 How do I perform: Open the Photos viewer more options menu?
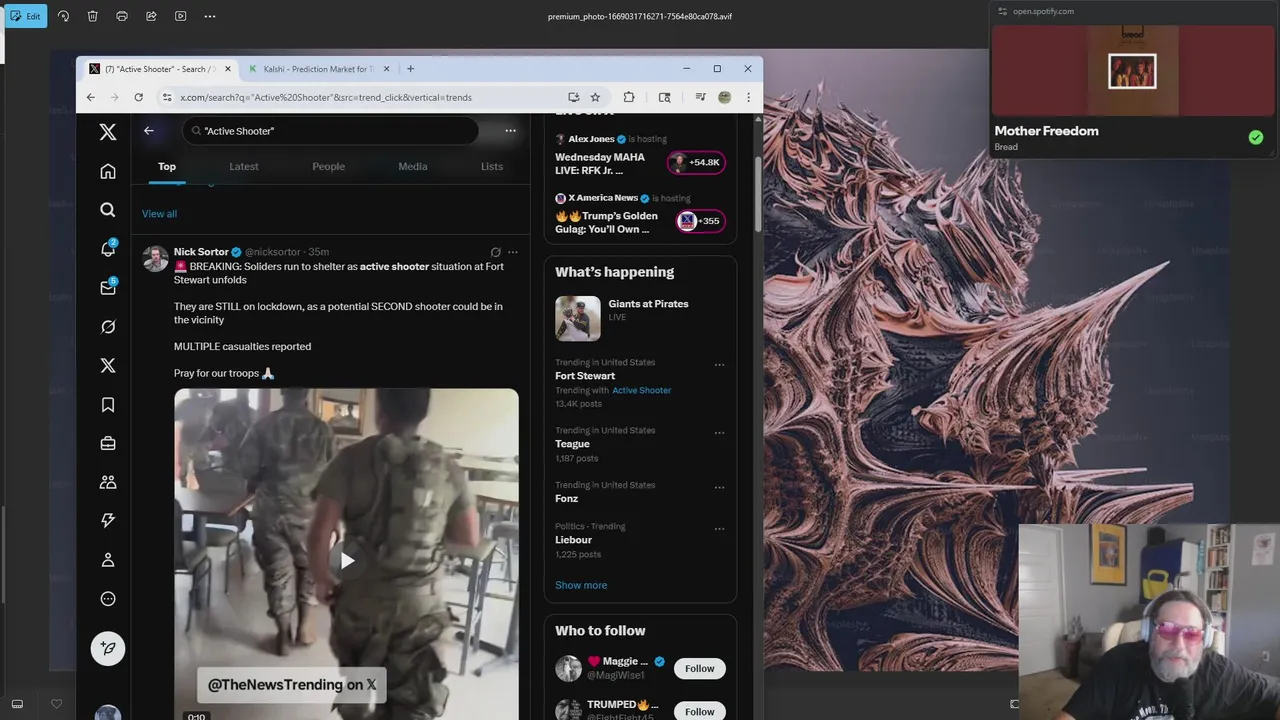209,16
